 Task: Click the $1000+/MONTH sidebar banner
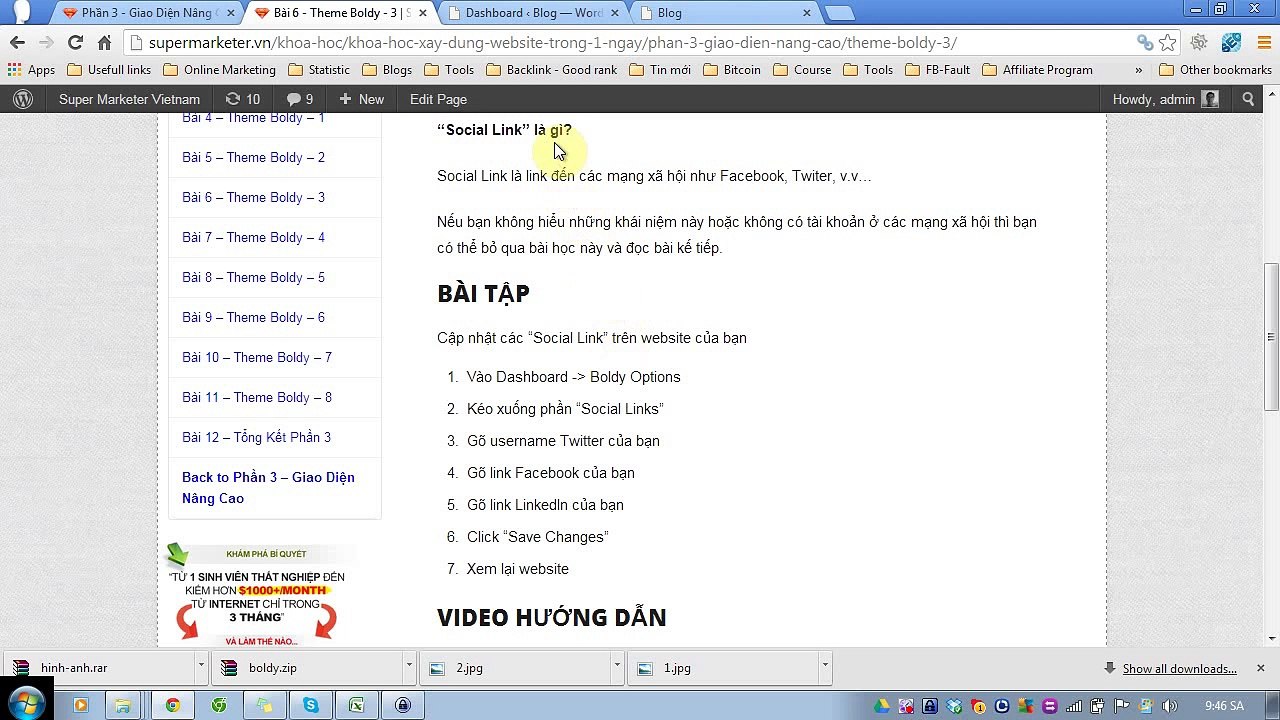(x=260, y=593)
